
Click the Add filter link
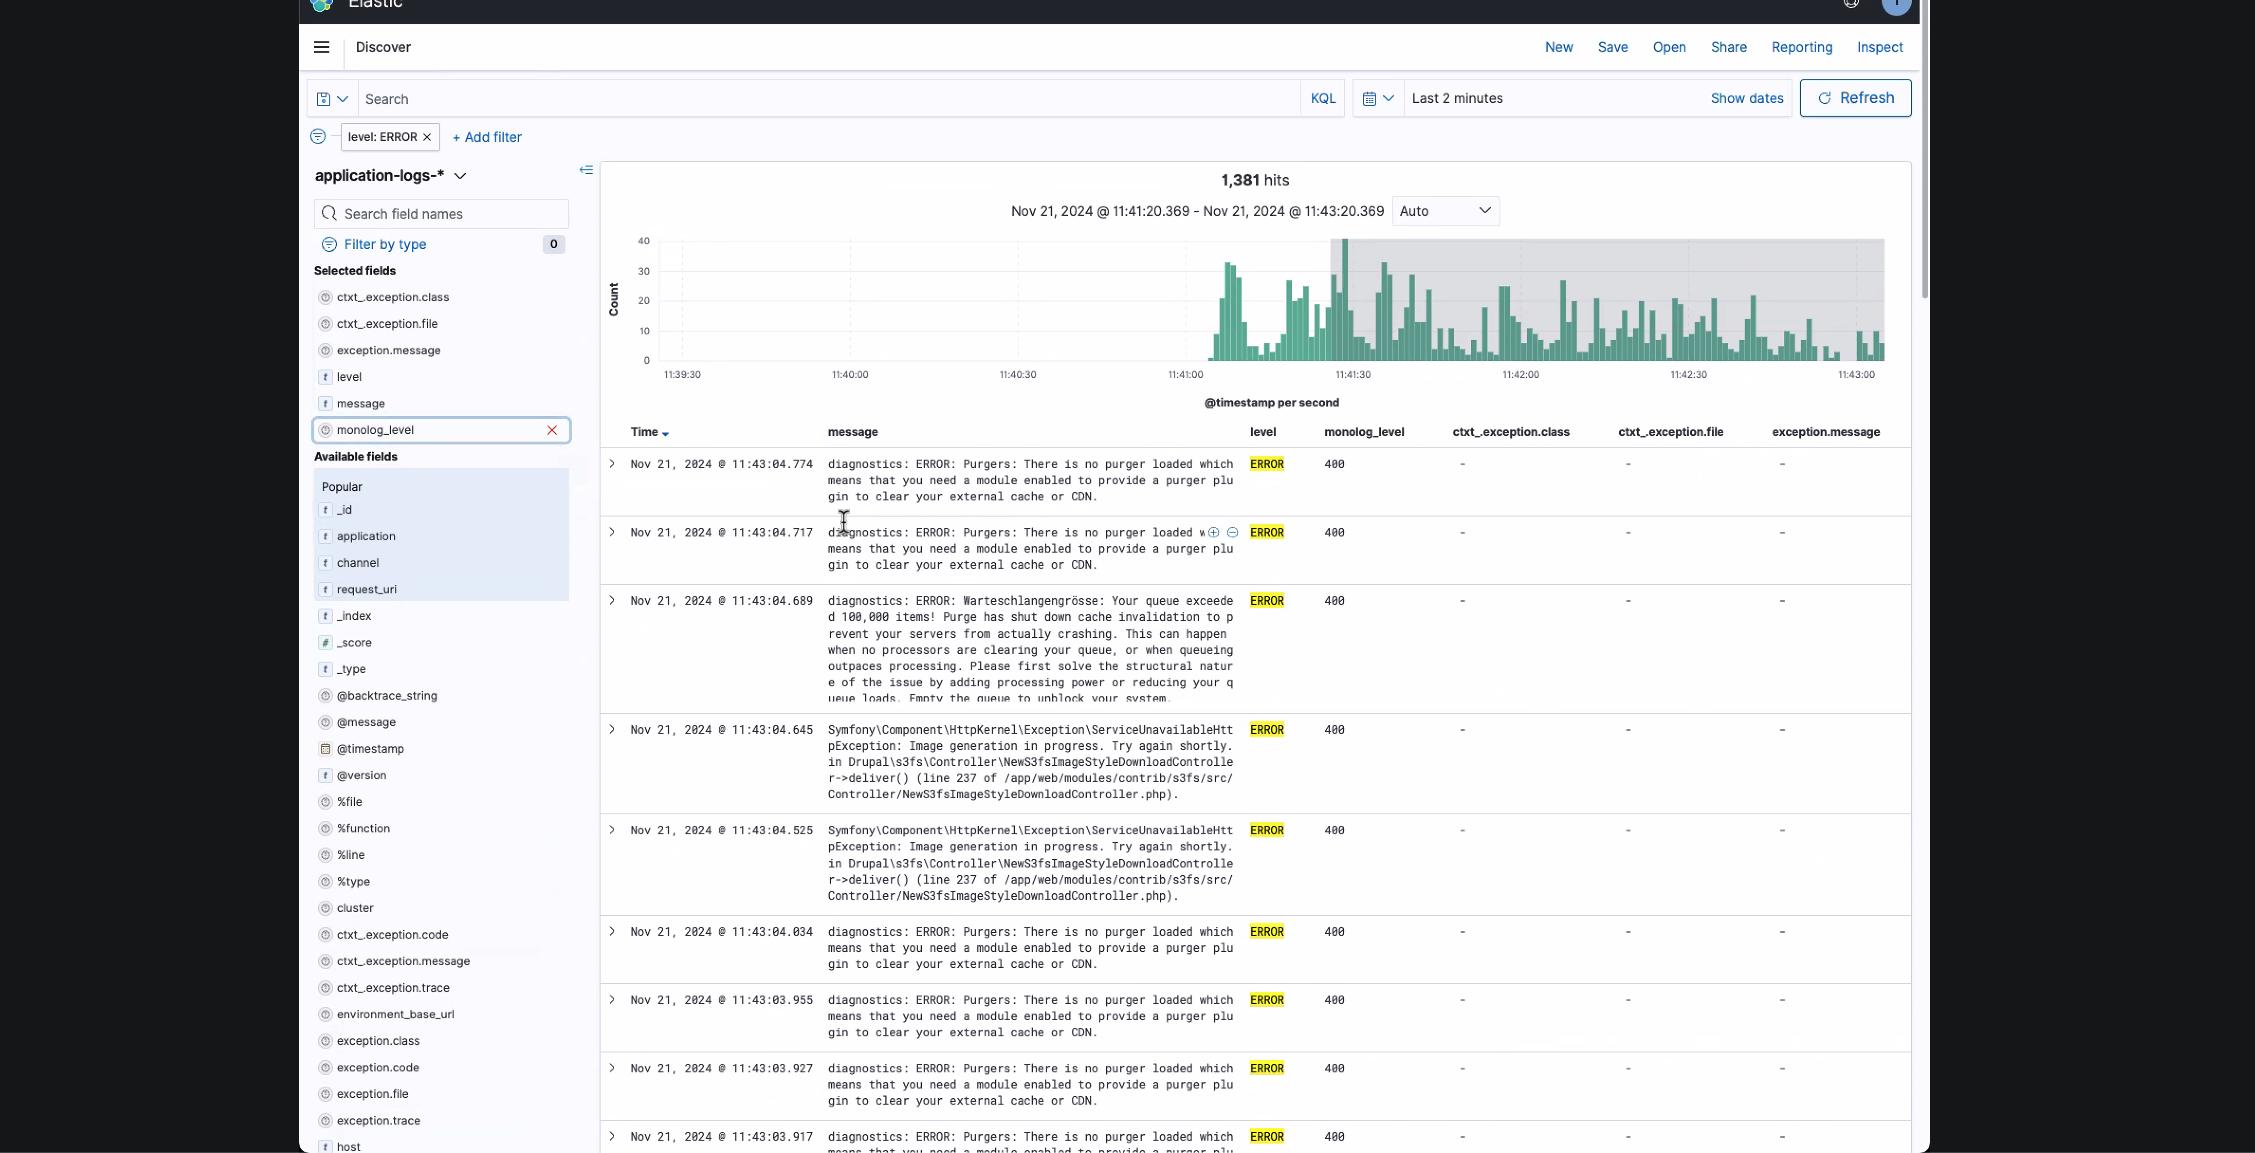[487, 137]
